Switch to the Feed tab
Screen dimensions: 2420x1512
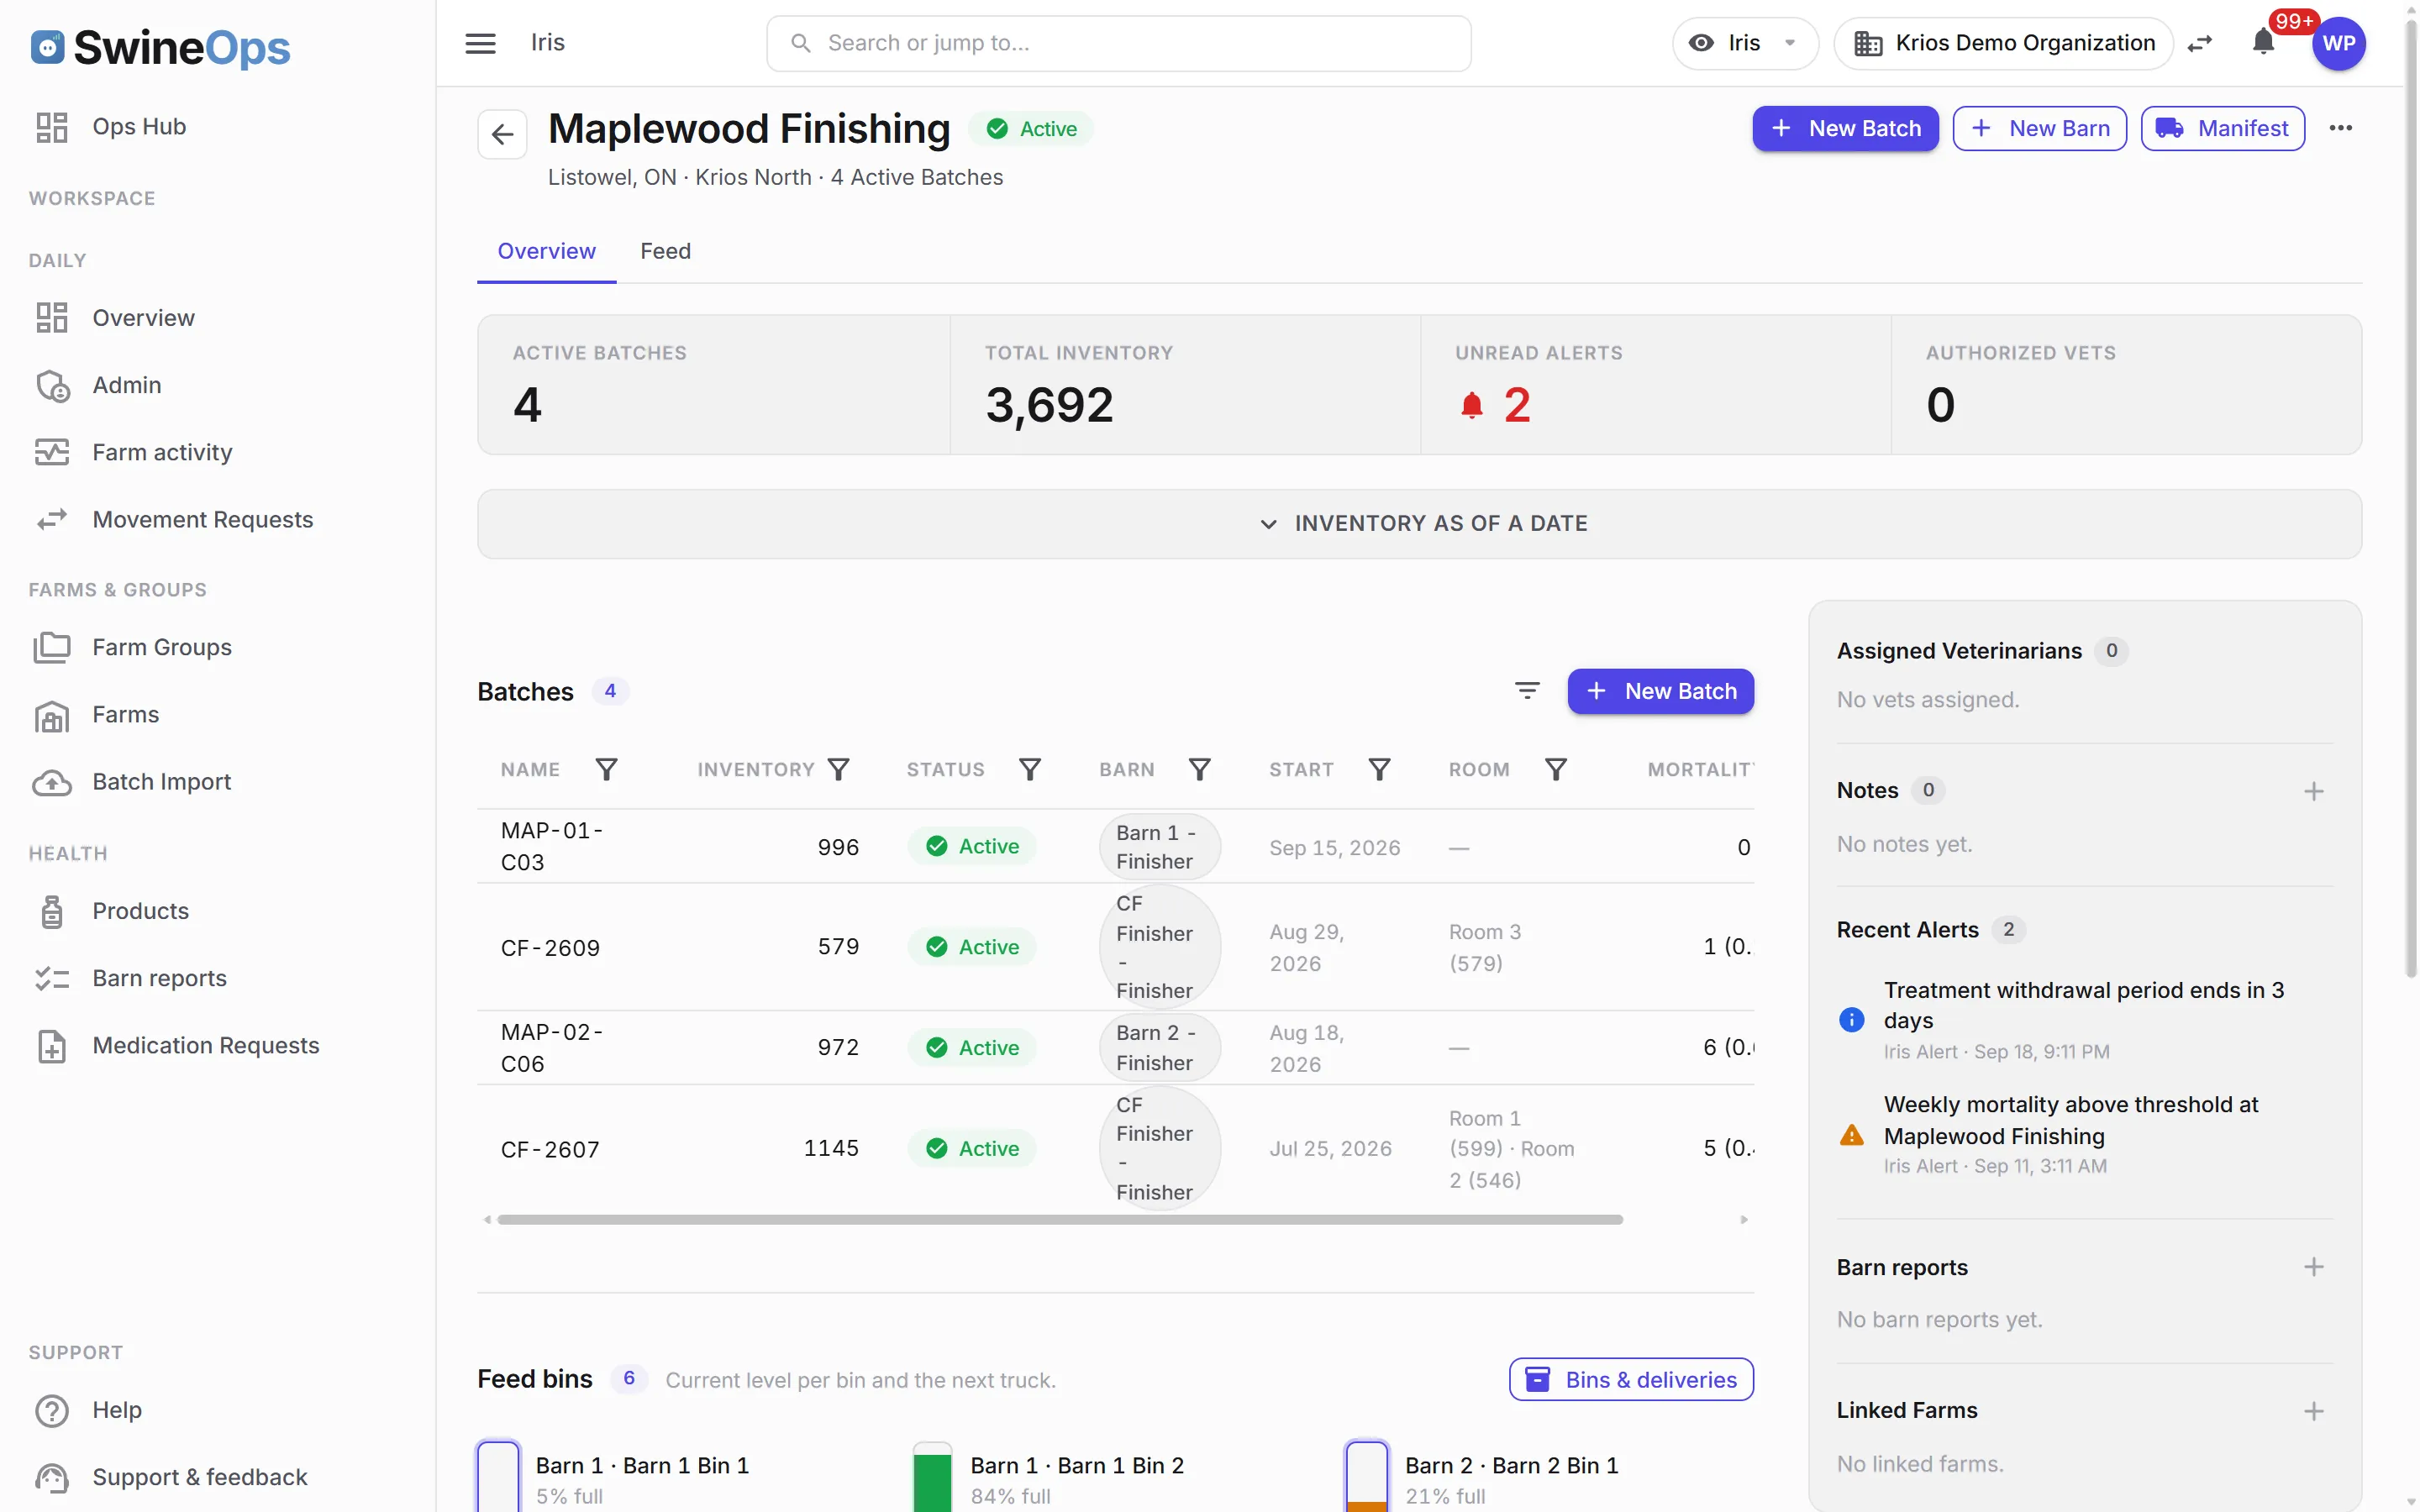click(x=665, y=251)
